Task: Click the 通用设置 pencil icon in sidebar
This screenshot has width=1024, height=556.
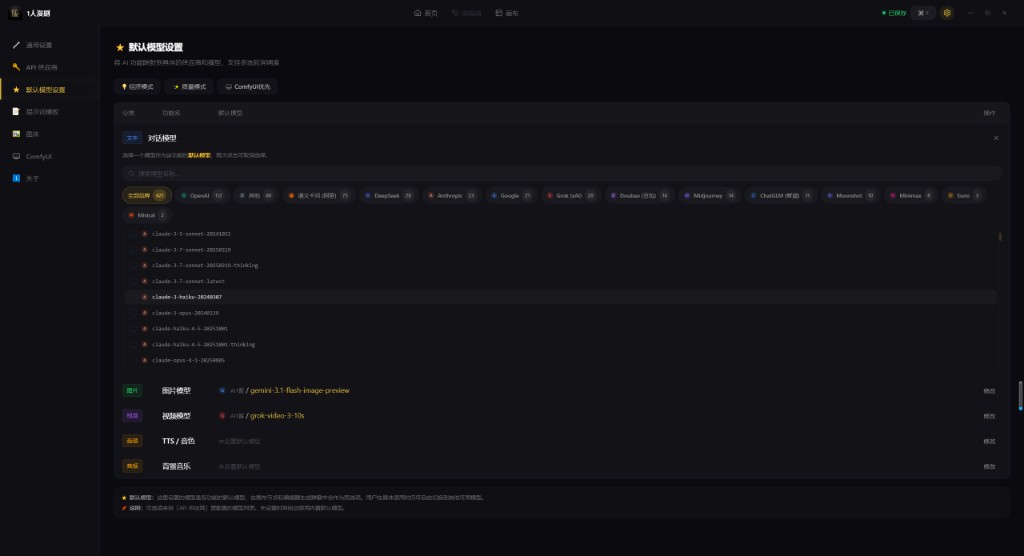Action: (16, 45)
